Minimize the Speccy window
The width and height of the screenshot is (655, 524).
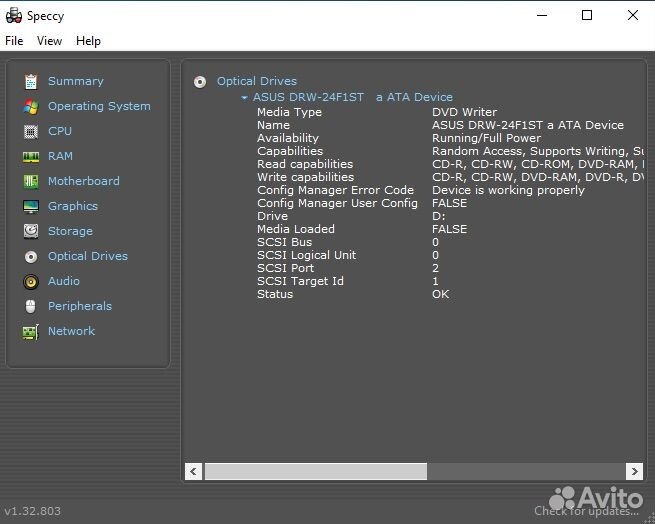pos(542,15)
